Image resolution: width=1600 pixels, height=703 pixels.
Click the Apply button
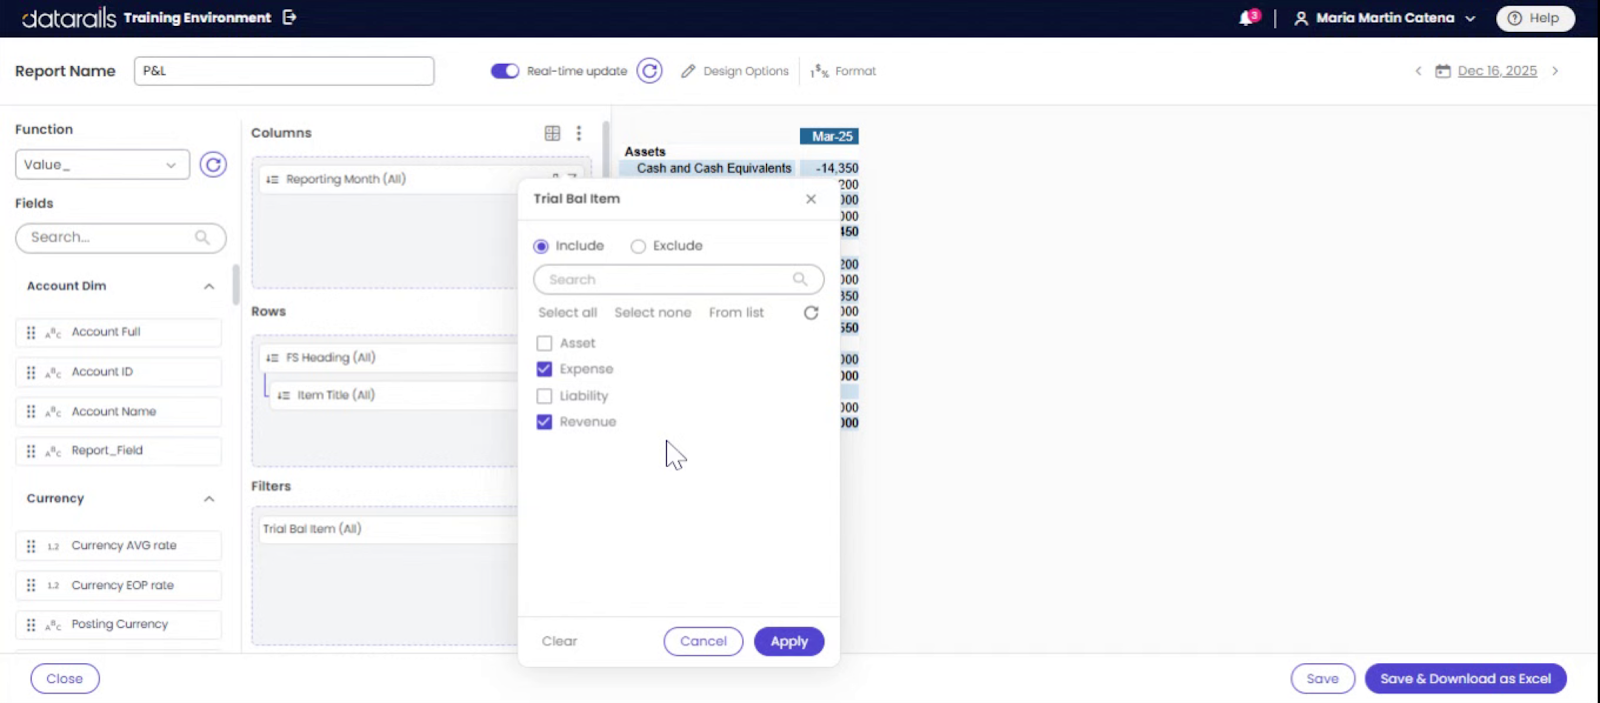tap(789, 642)
